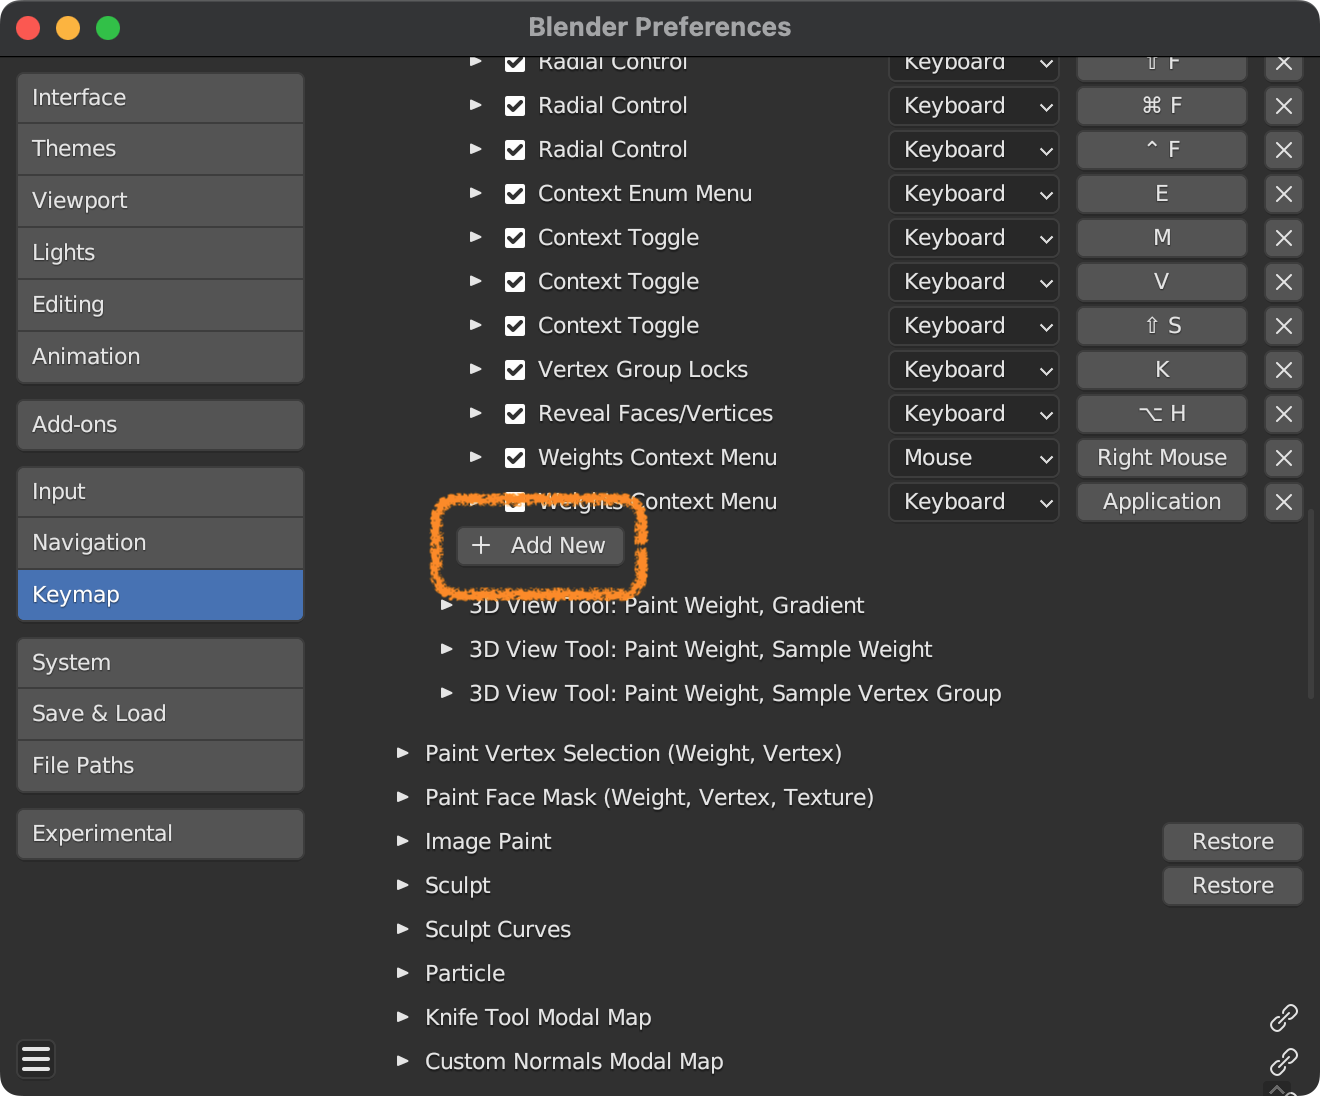Remove the Reveal Faces/Vertices keymap item
Image resolution: width=1320 pixels, height=1096 pixels.
[x=1283, y=414]
